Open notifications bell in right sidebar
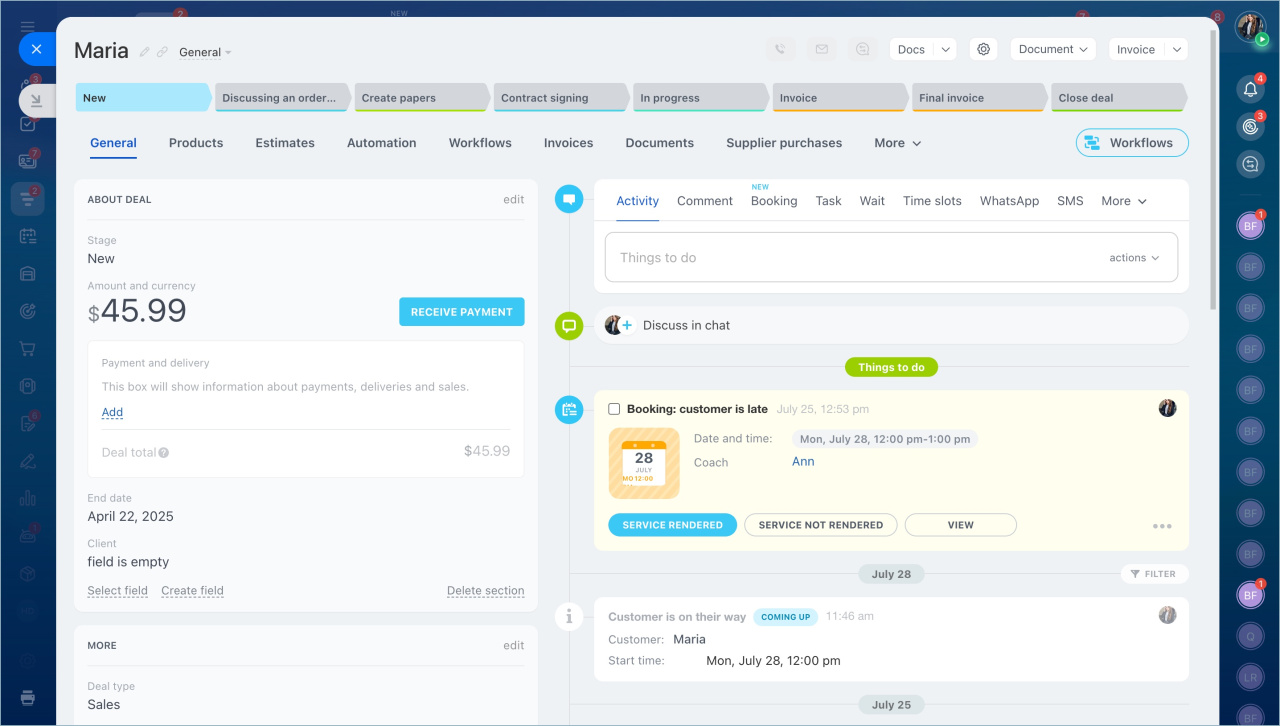Image resolution: width=1280 pixels, height=726 pixels. coord(1250,89)
